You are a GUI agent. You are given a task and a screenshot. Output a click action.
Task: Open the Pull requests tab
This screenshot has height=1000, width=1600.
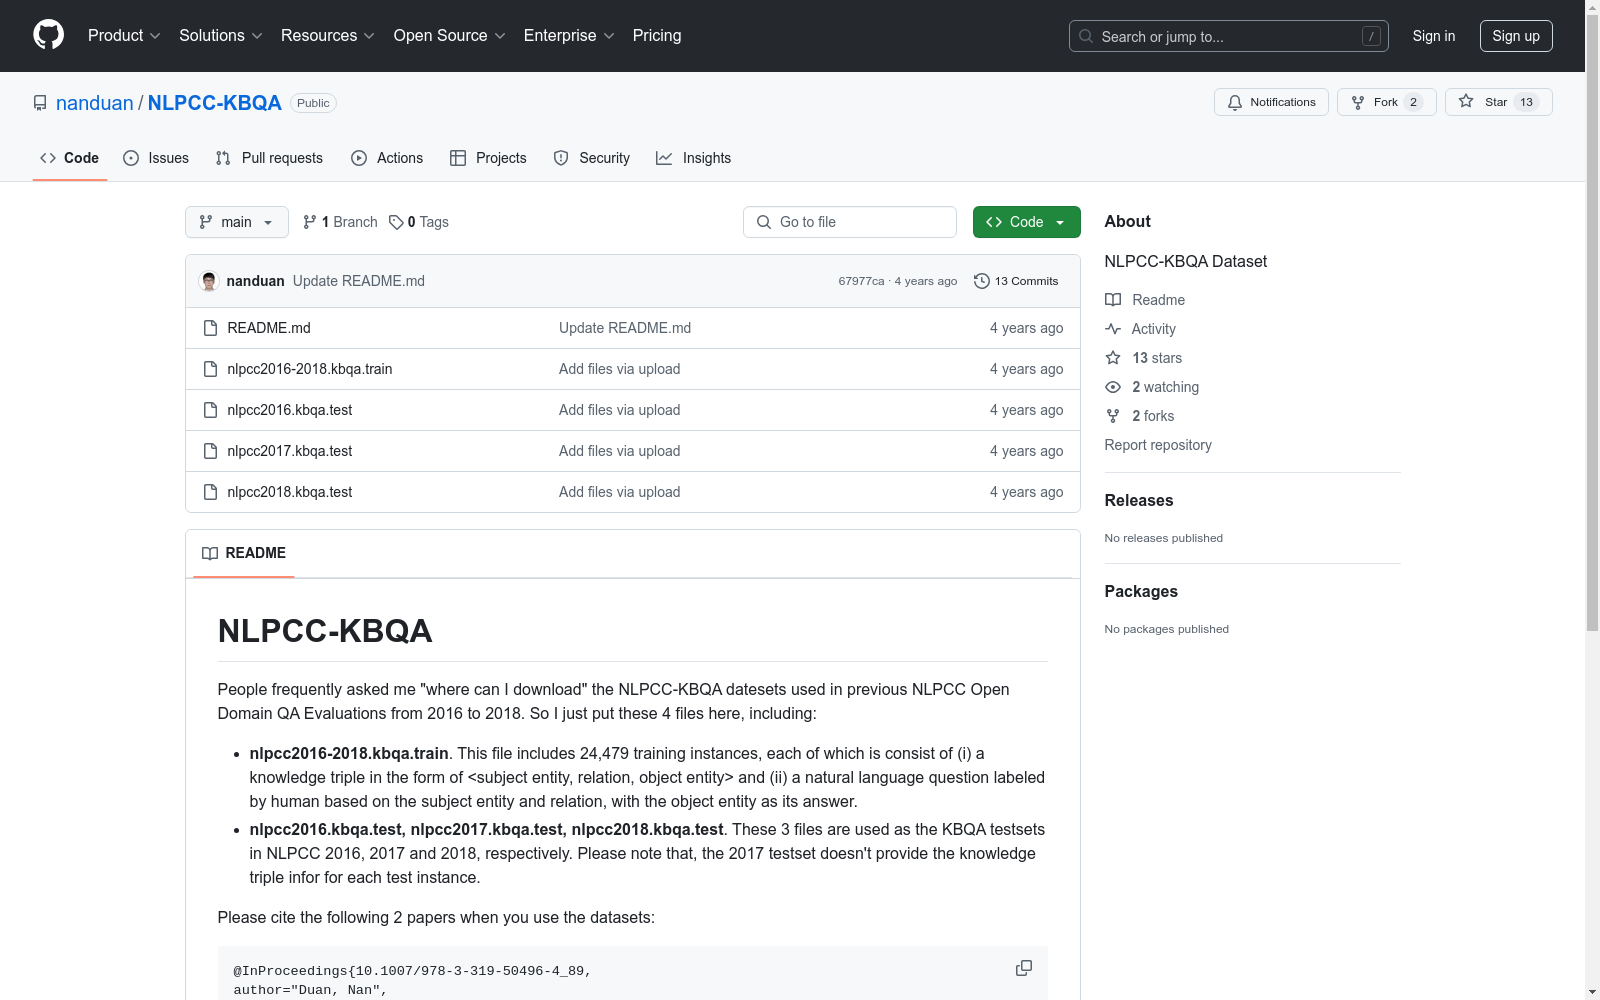[269, 158]
